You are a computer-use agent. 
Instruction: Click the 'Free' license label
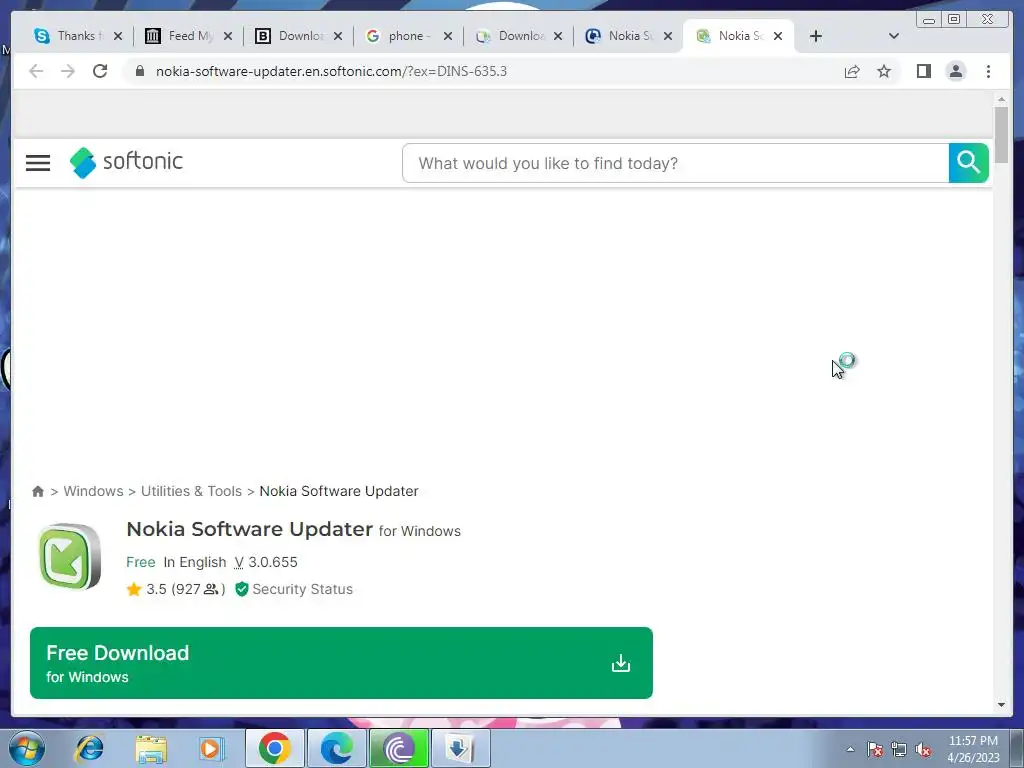140,562
